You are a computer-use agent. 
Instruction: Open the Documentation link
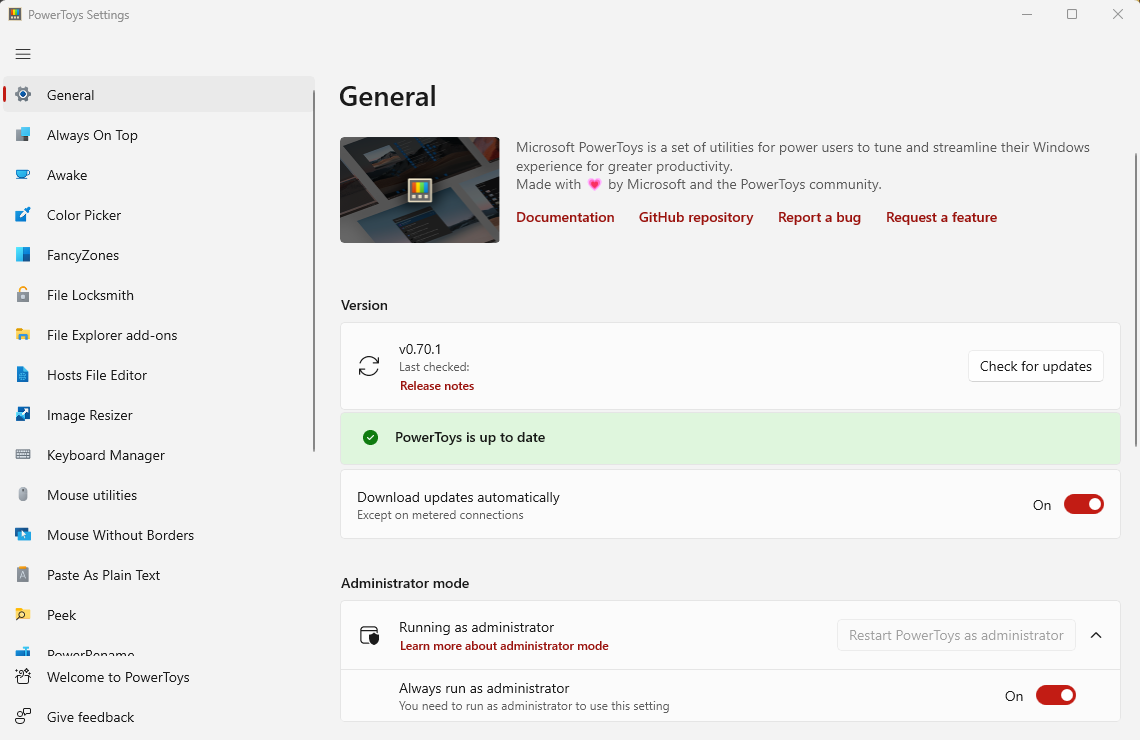coord(565,217)
